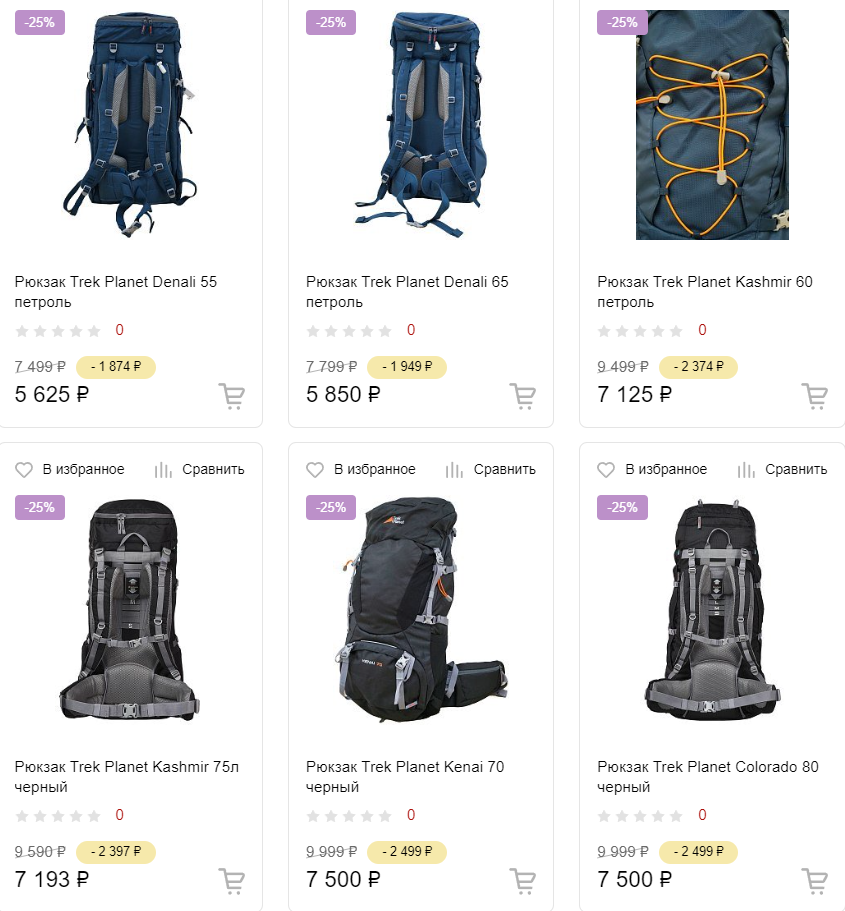Image resolution: width=845 pixels, height=911 pixels.
Task: Open Рюкзак Trek Planet Kenai 70 черный link
Action: [405, 777]
